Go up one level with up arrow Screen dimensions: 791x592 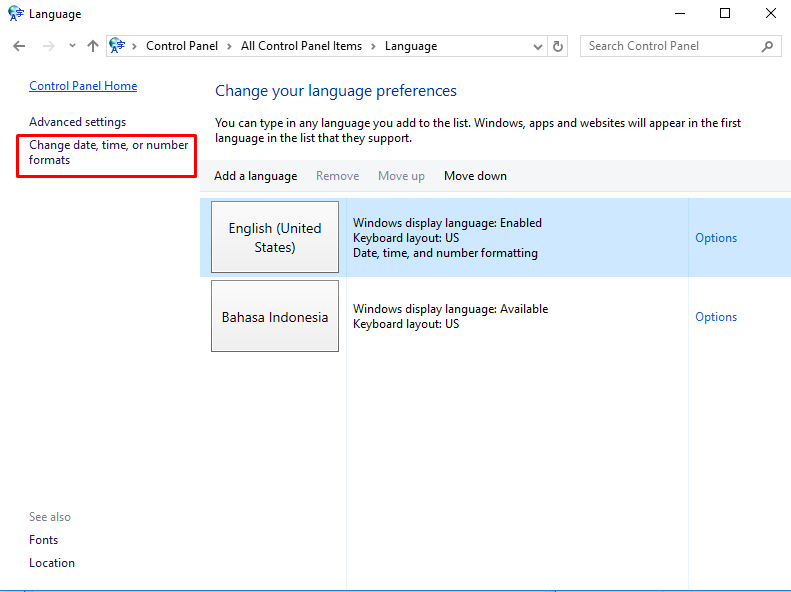point(92,46)
